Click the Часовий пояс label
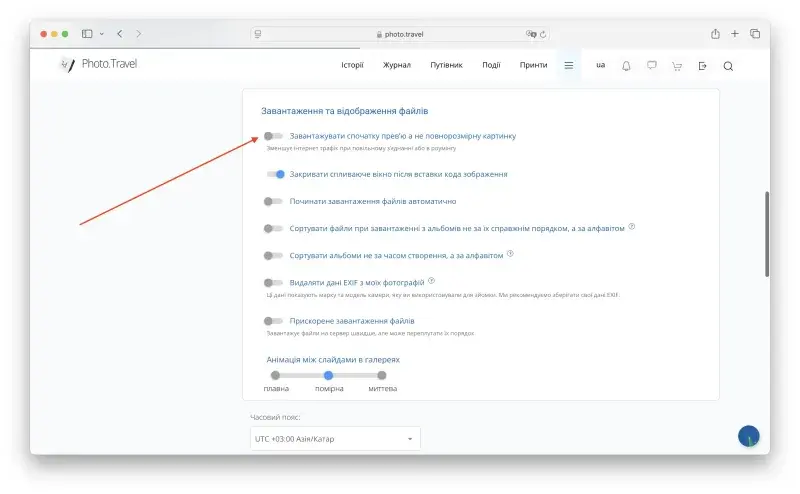Screen dimensions: 800x494 (x=276, y=417)
